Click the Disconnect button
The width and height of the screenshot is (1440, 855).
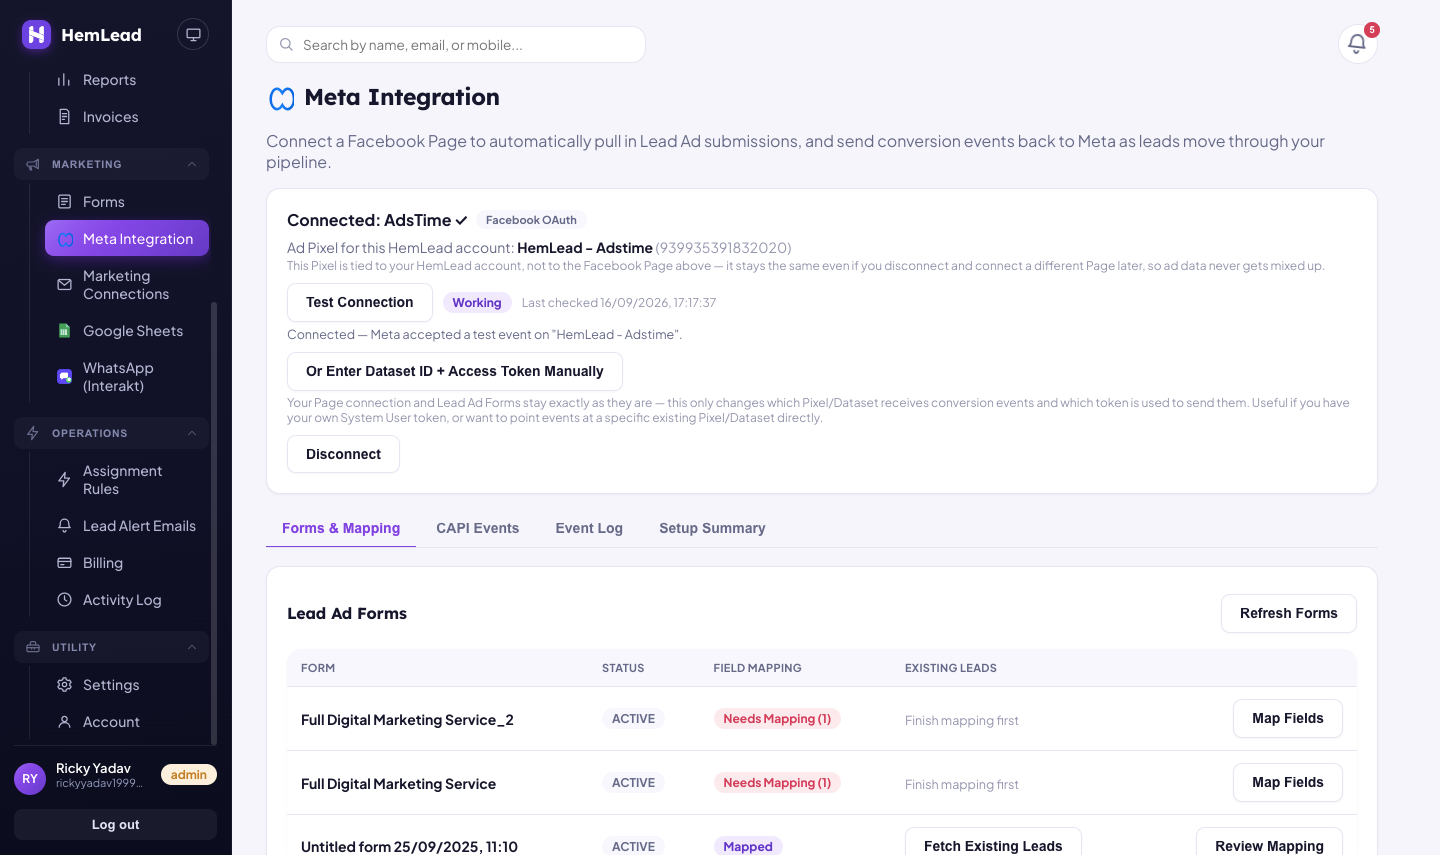tap(343, 454)
